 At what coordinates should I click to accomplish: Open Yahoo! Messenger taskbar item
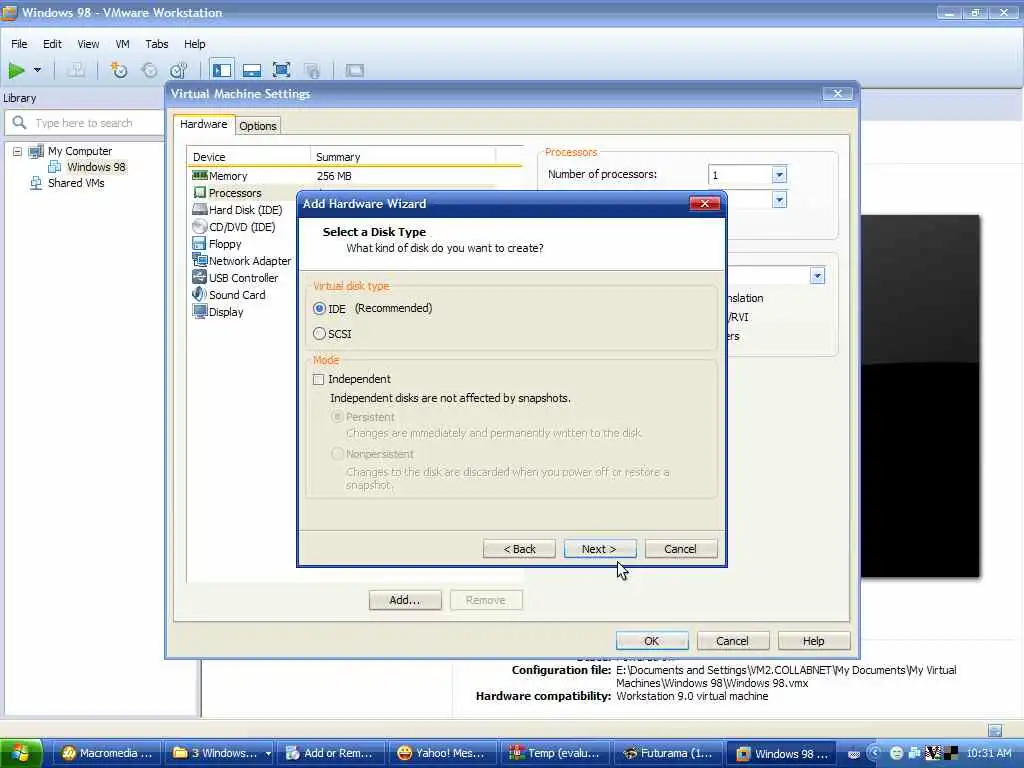tap(443, 754)
